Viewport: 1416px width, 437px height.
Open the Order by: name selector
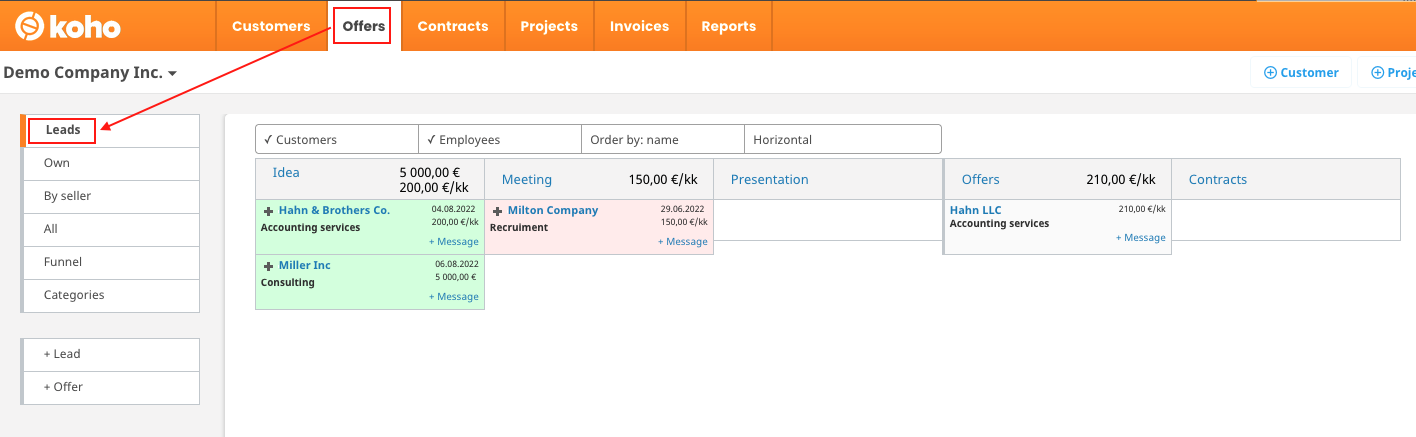tap(663, 140)
